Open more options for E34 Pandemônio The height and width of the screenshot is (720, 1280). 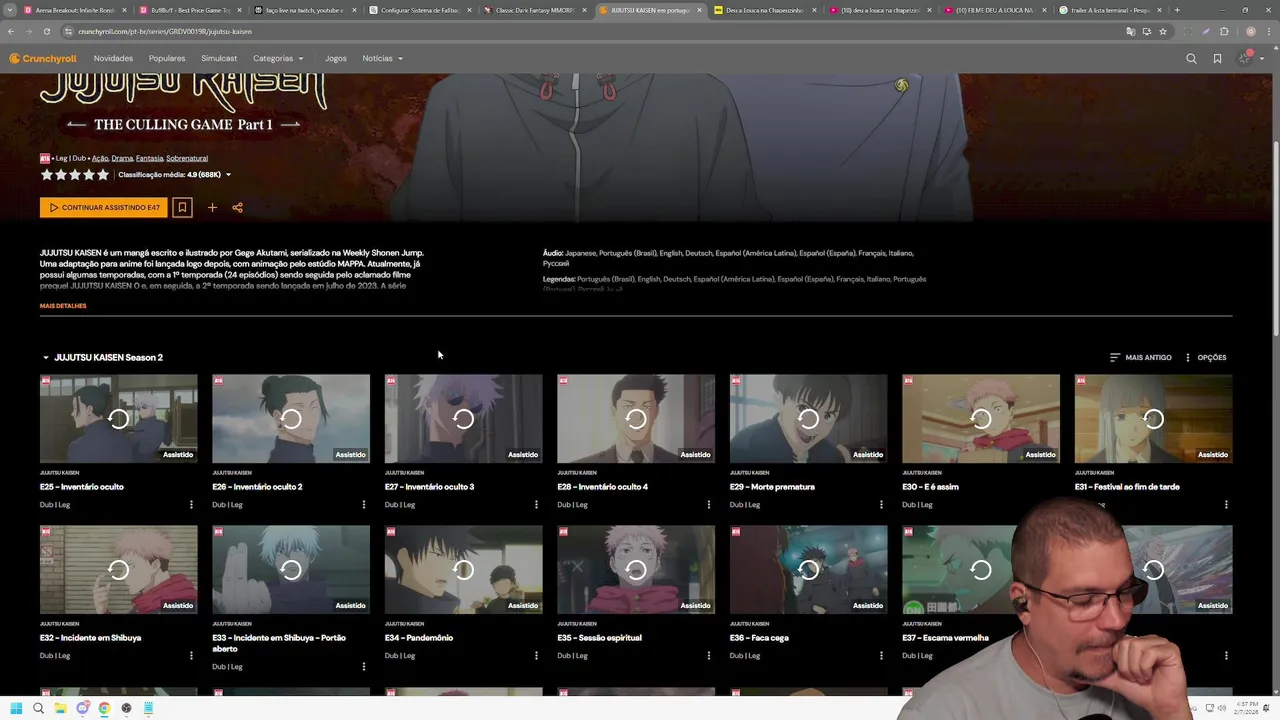pos(536,655)
